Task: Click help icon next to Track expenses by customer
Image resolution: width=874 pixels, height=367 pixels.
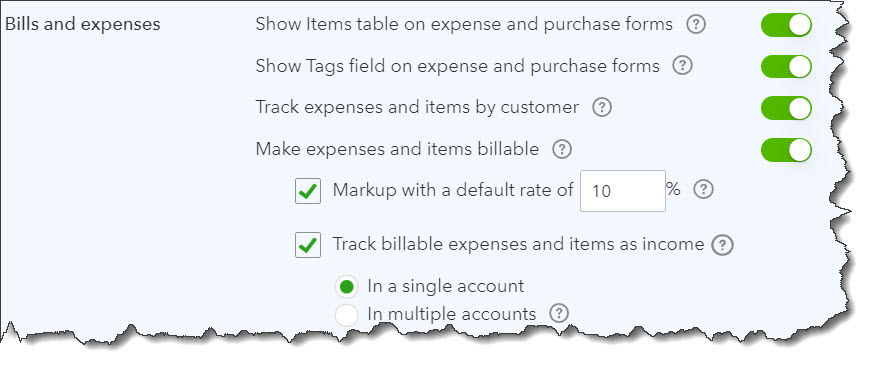Action: click(x=601, y=107)
